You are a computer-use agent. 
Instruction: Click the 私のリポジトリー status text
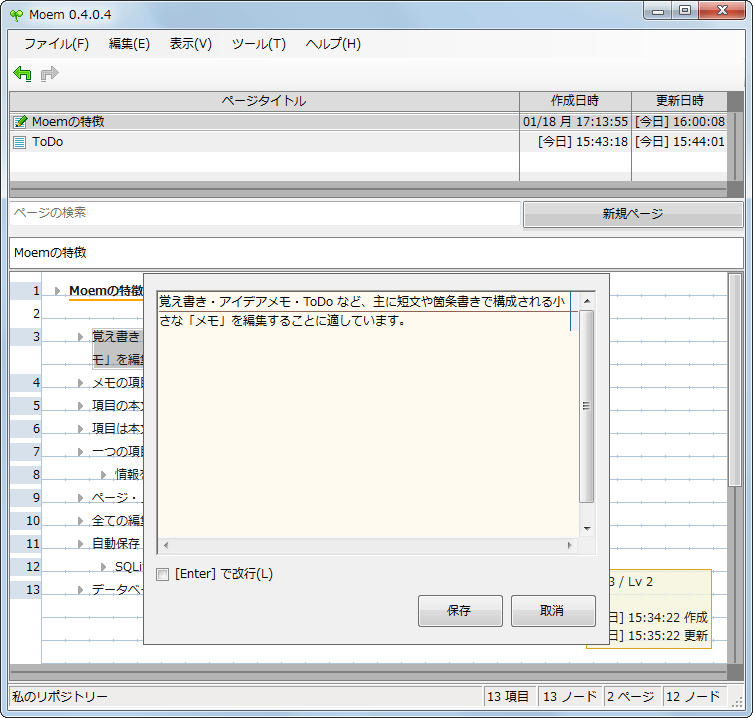tap(60, 697)
